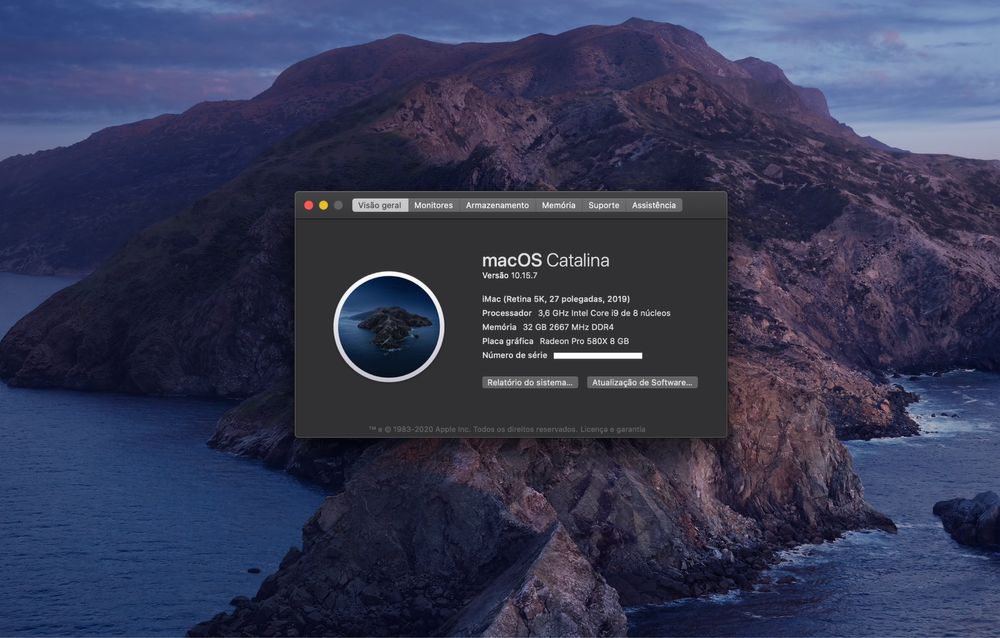1000x638 pixels.
Task: Open the Armazenamento tab
Action: pos(497,205)
